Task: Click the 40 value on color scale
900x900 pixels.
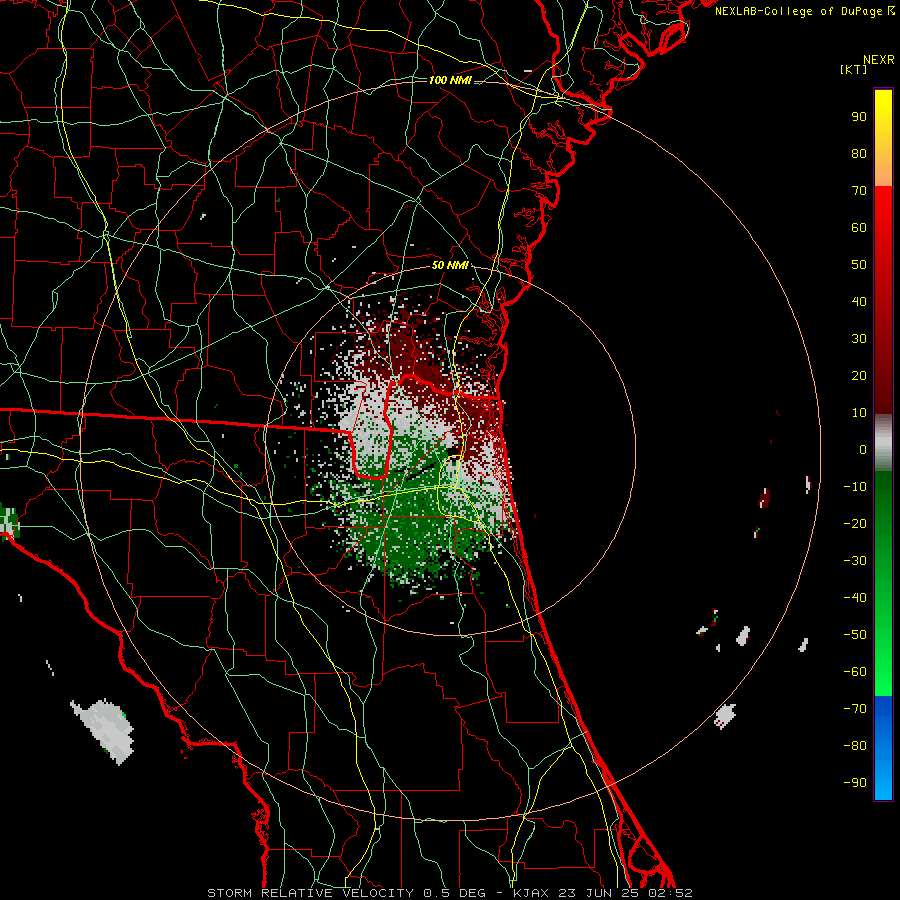Action: [859, 302]
